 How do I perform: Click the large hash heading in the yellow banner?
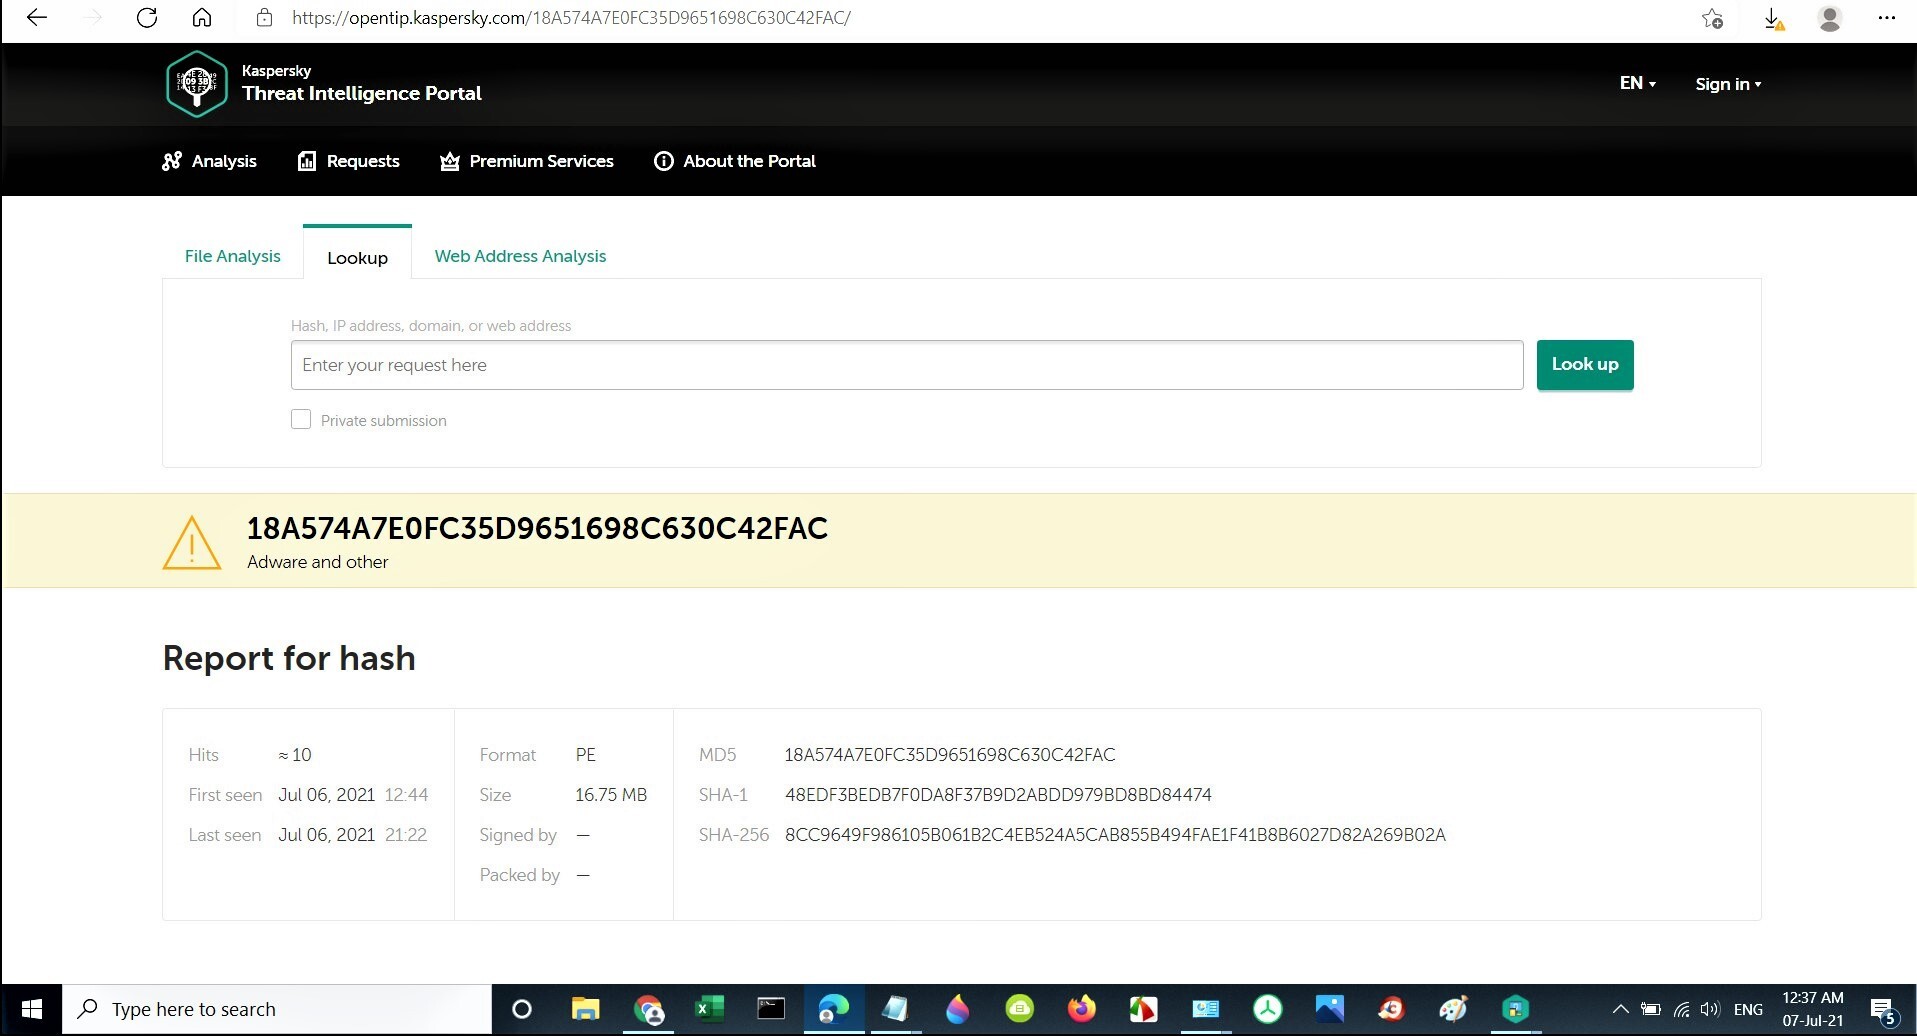pyautogui.click(x=537, y=528)
